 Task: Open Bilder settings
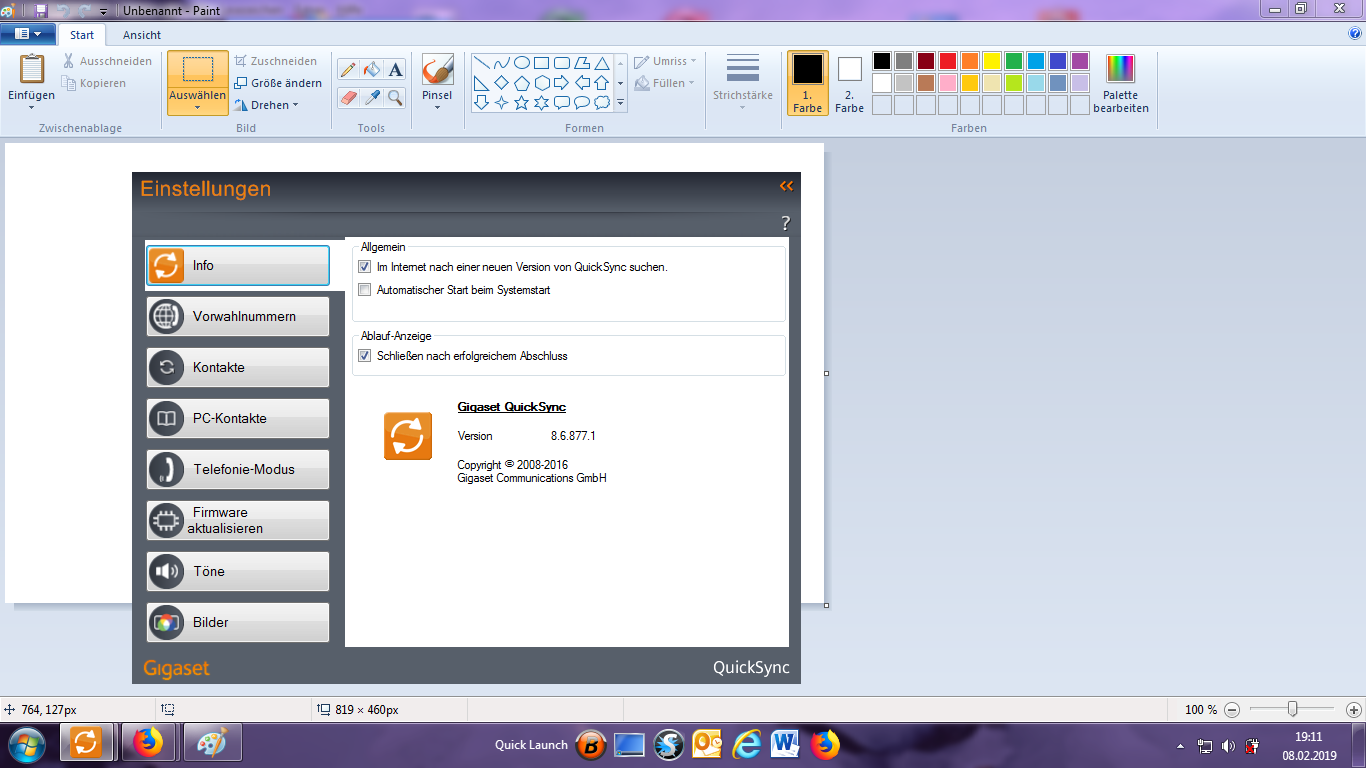pyautogui.click(x=238, y=623)
